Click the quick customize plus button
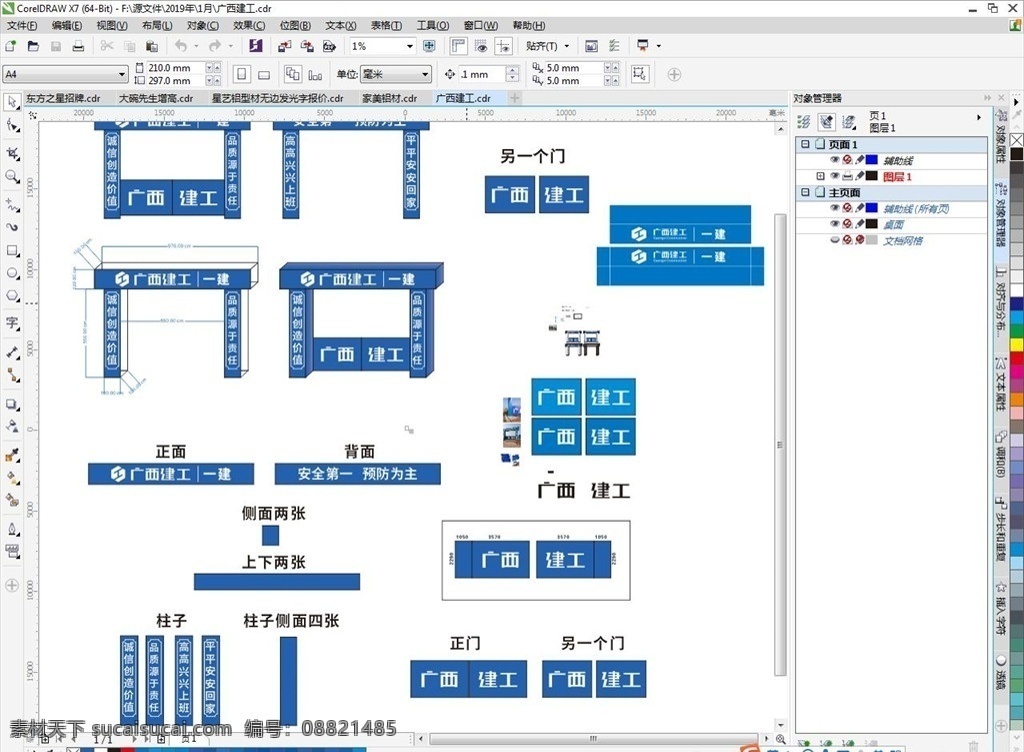This screenshot has width=1024, height=752. tap(674, 74)
